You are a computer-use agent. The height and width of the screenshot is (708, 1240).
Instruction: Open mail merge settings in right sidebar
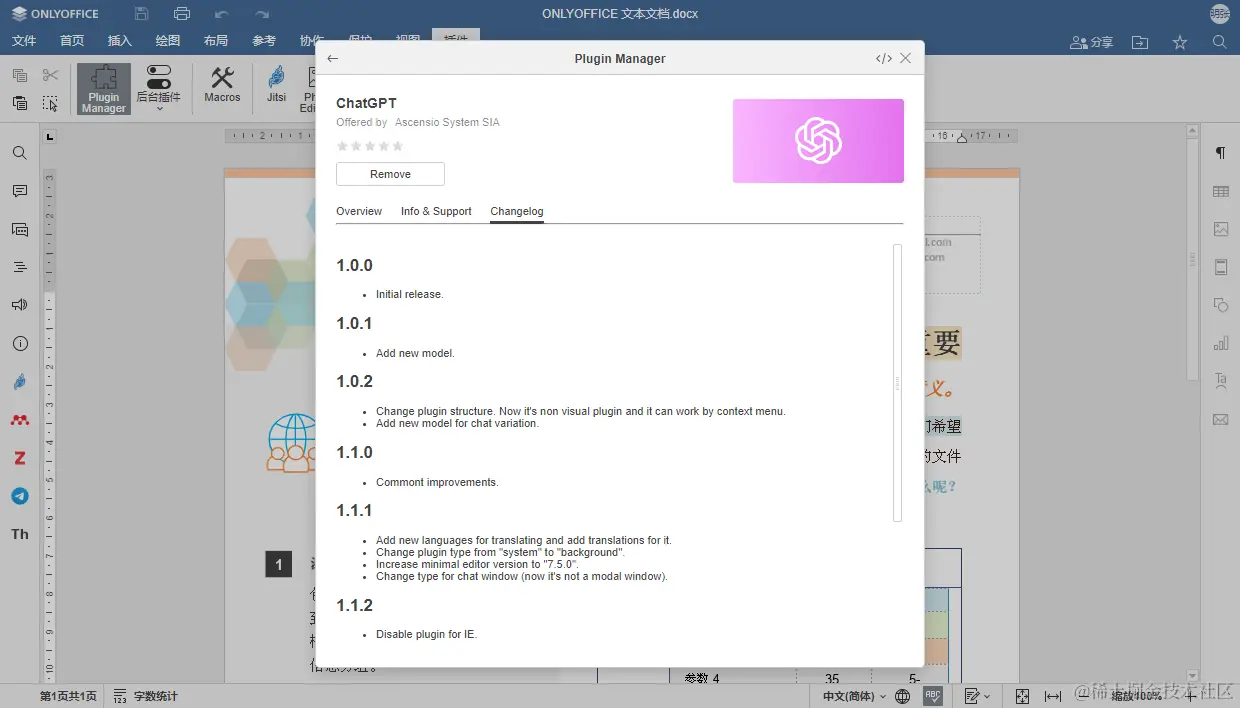(x=1221, y=419)
